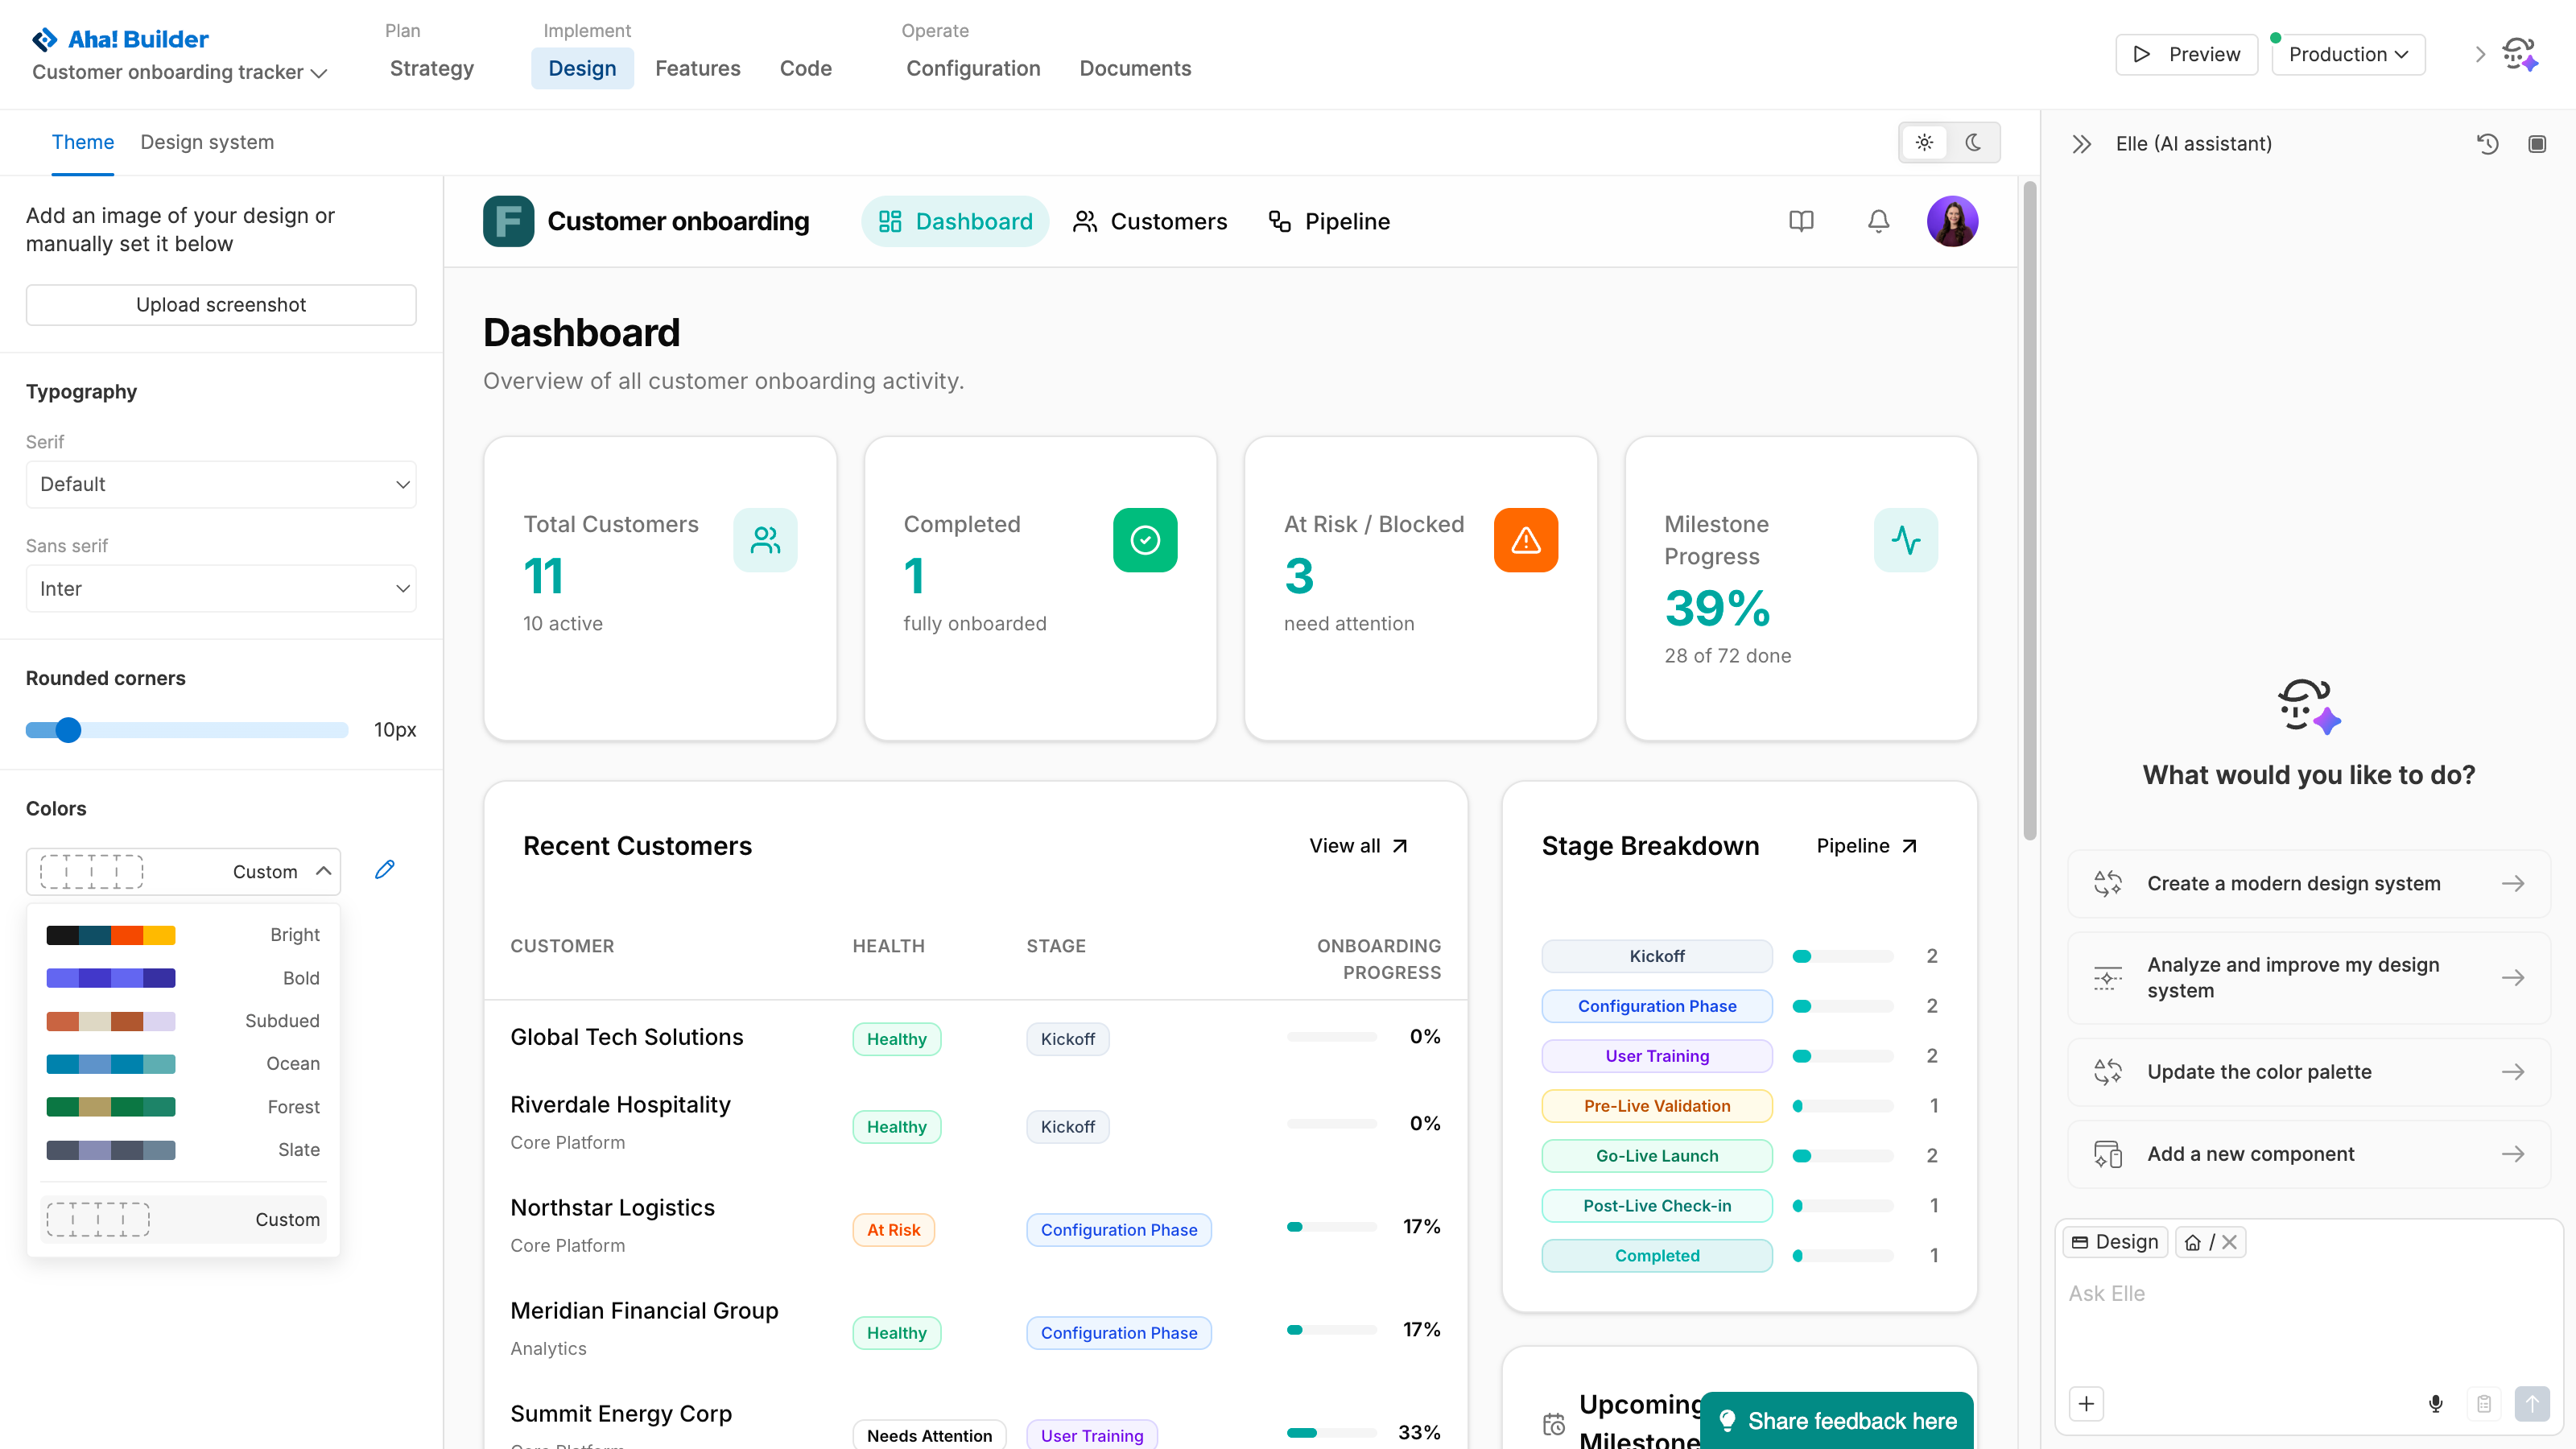Click Pipeline link in Stage Breakdown
Image resolution: width=2576 pixels, height=1449 pixels.
[1867, 846]
